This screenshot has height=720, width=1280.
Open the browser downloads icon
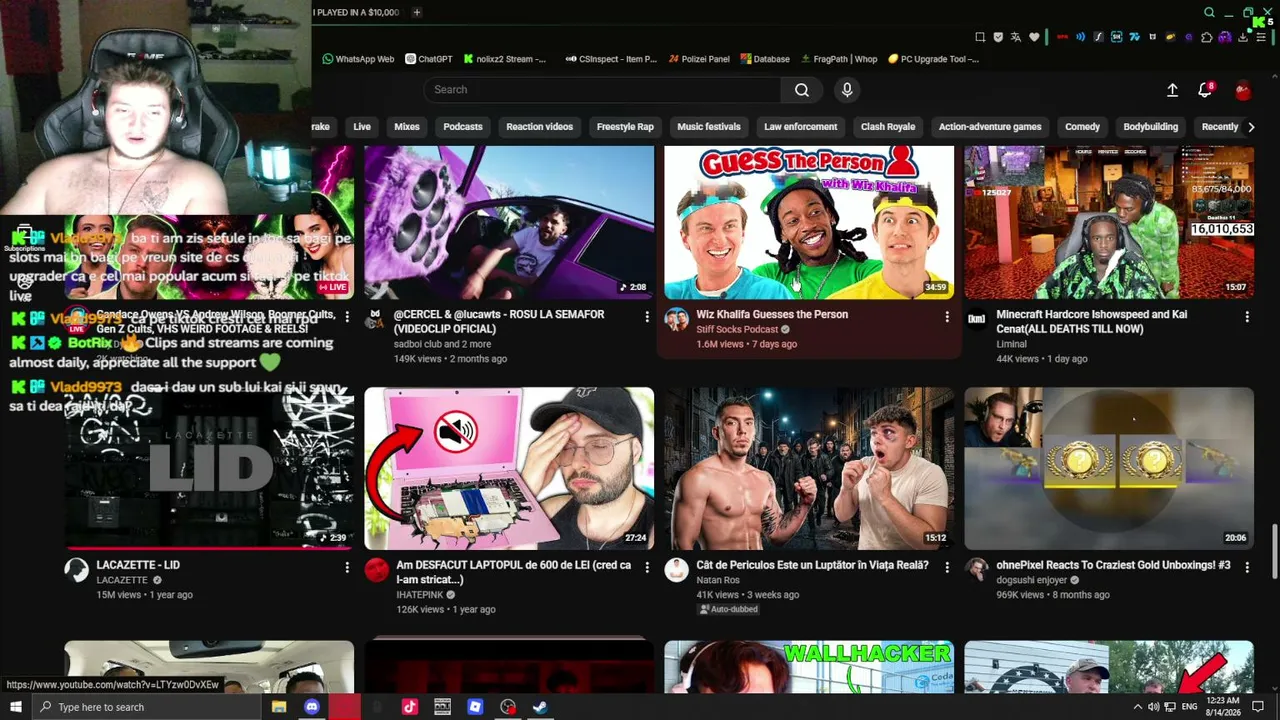[1243, 37]
